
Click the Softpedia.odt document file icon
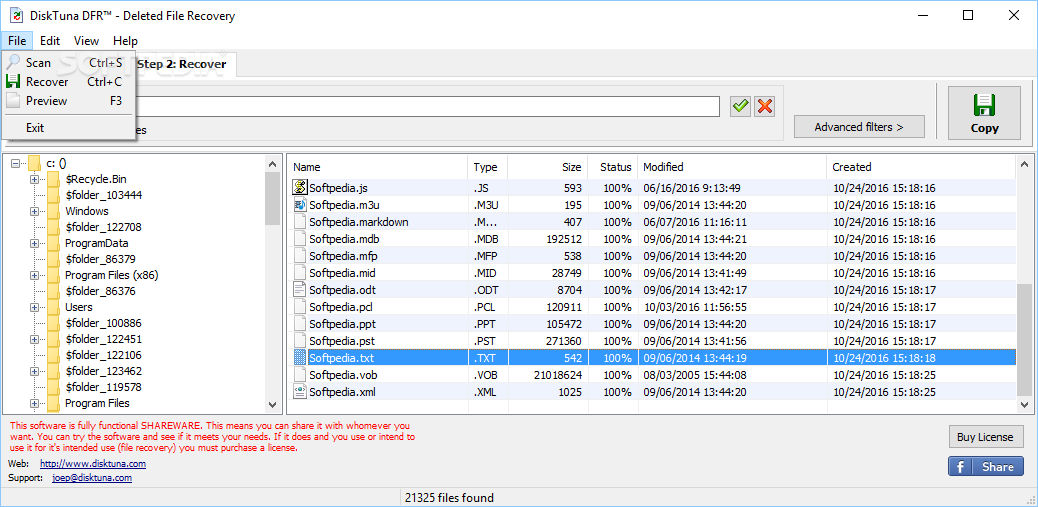coord(300,290)
